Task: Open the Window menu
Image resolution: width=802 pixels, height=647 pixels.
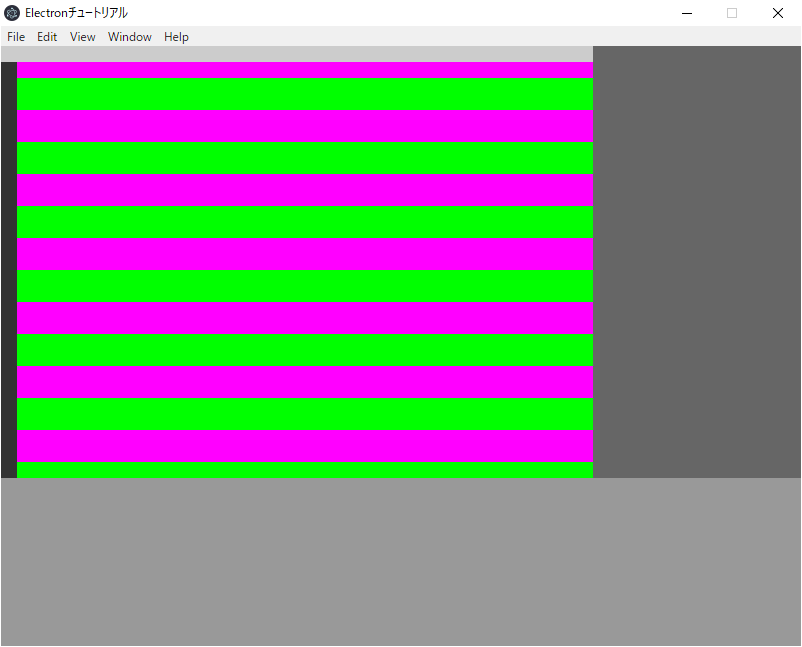Action: [x=129, y=37]
